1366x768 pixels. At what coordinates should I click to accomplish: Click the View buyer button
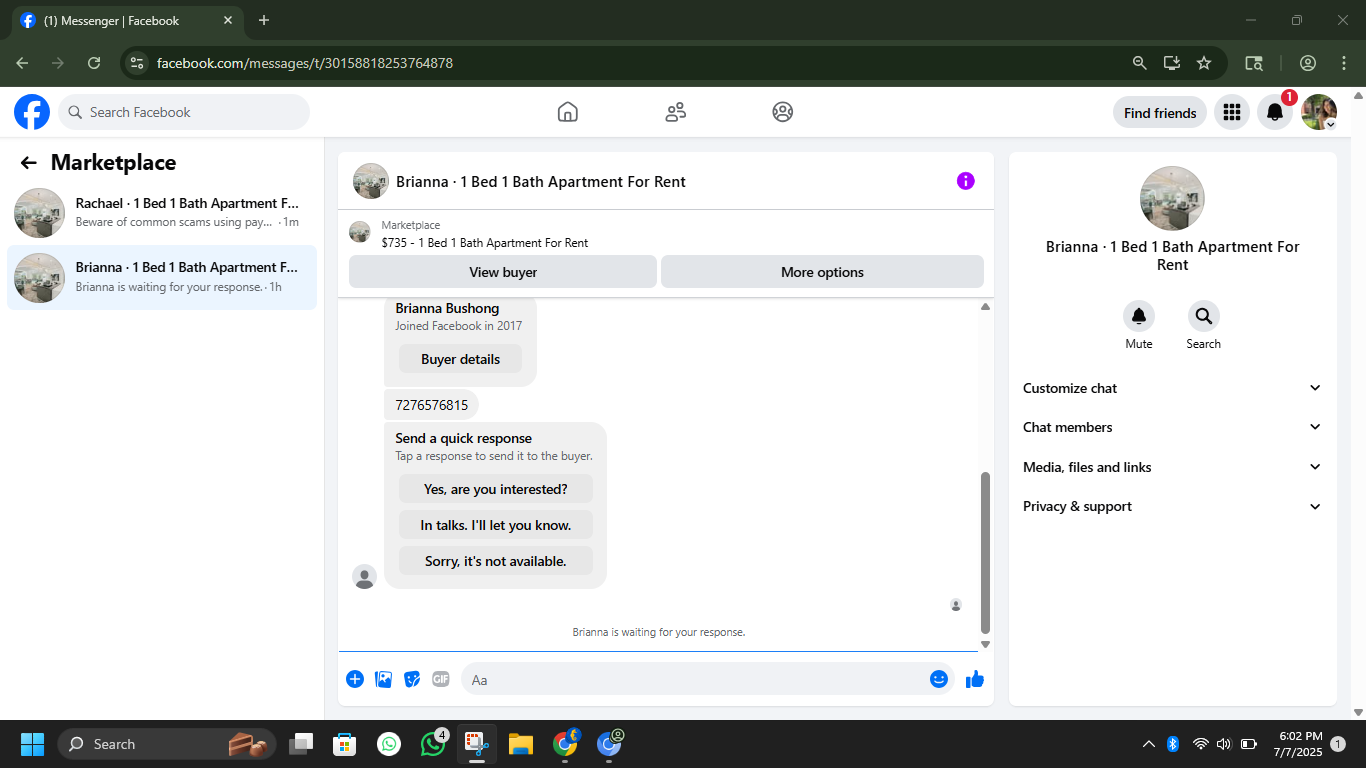tap(503, 272)
